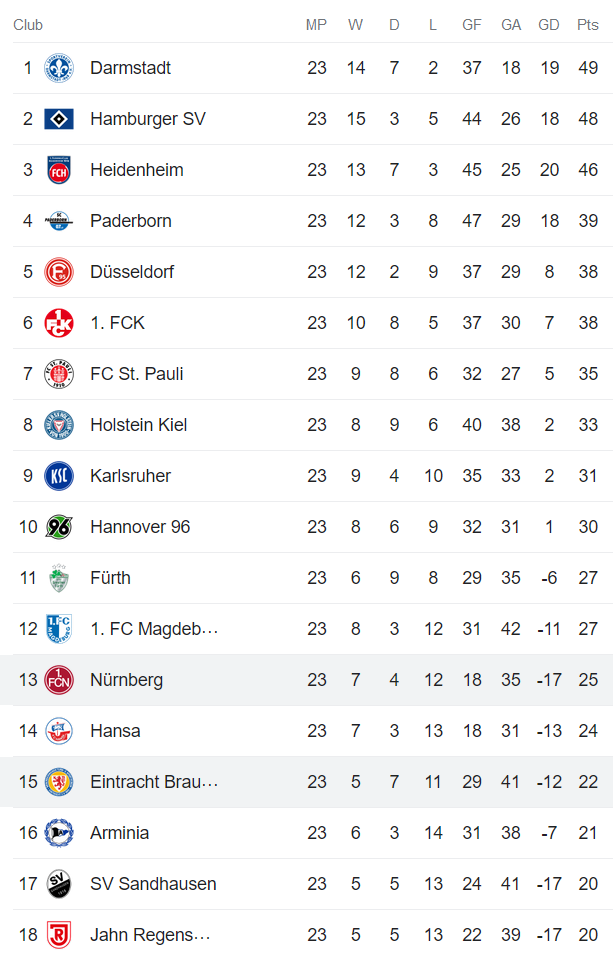The width and height of the screenshot is (613, 968).
Task: Open the Jahn Regensburg truncated team name
Action: click(150, 935)
